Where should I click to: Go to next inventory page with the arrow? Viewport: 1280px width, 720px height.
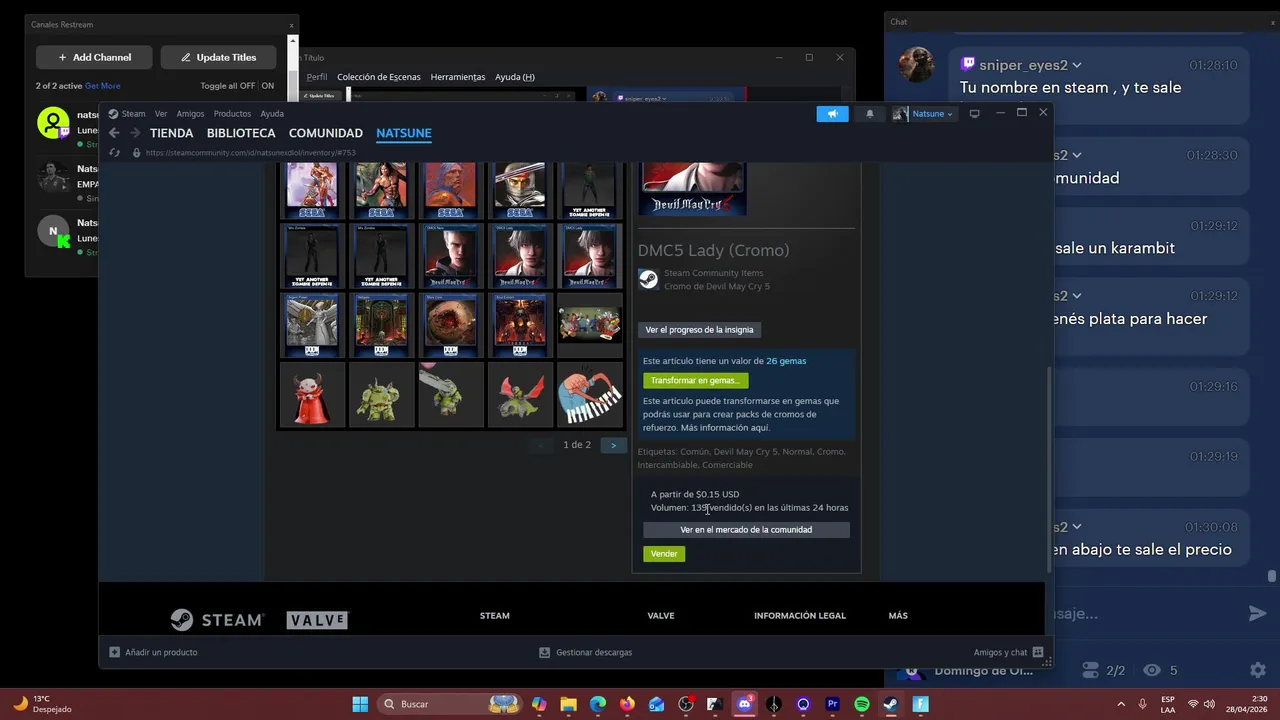click(x=613, y=445)
